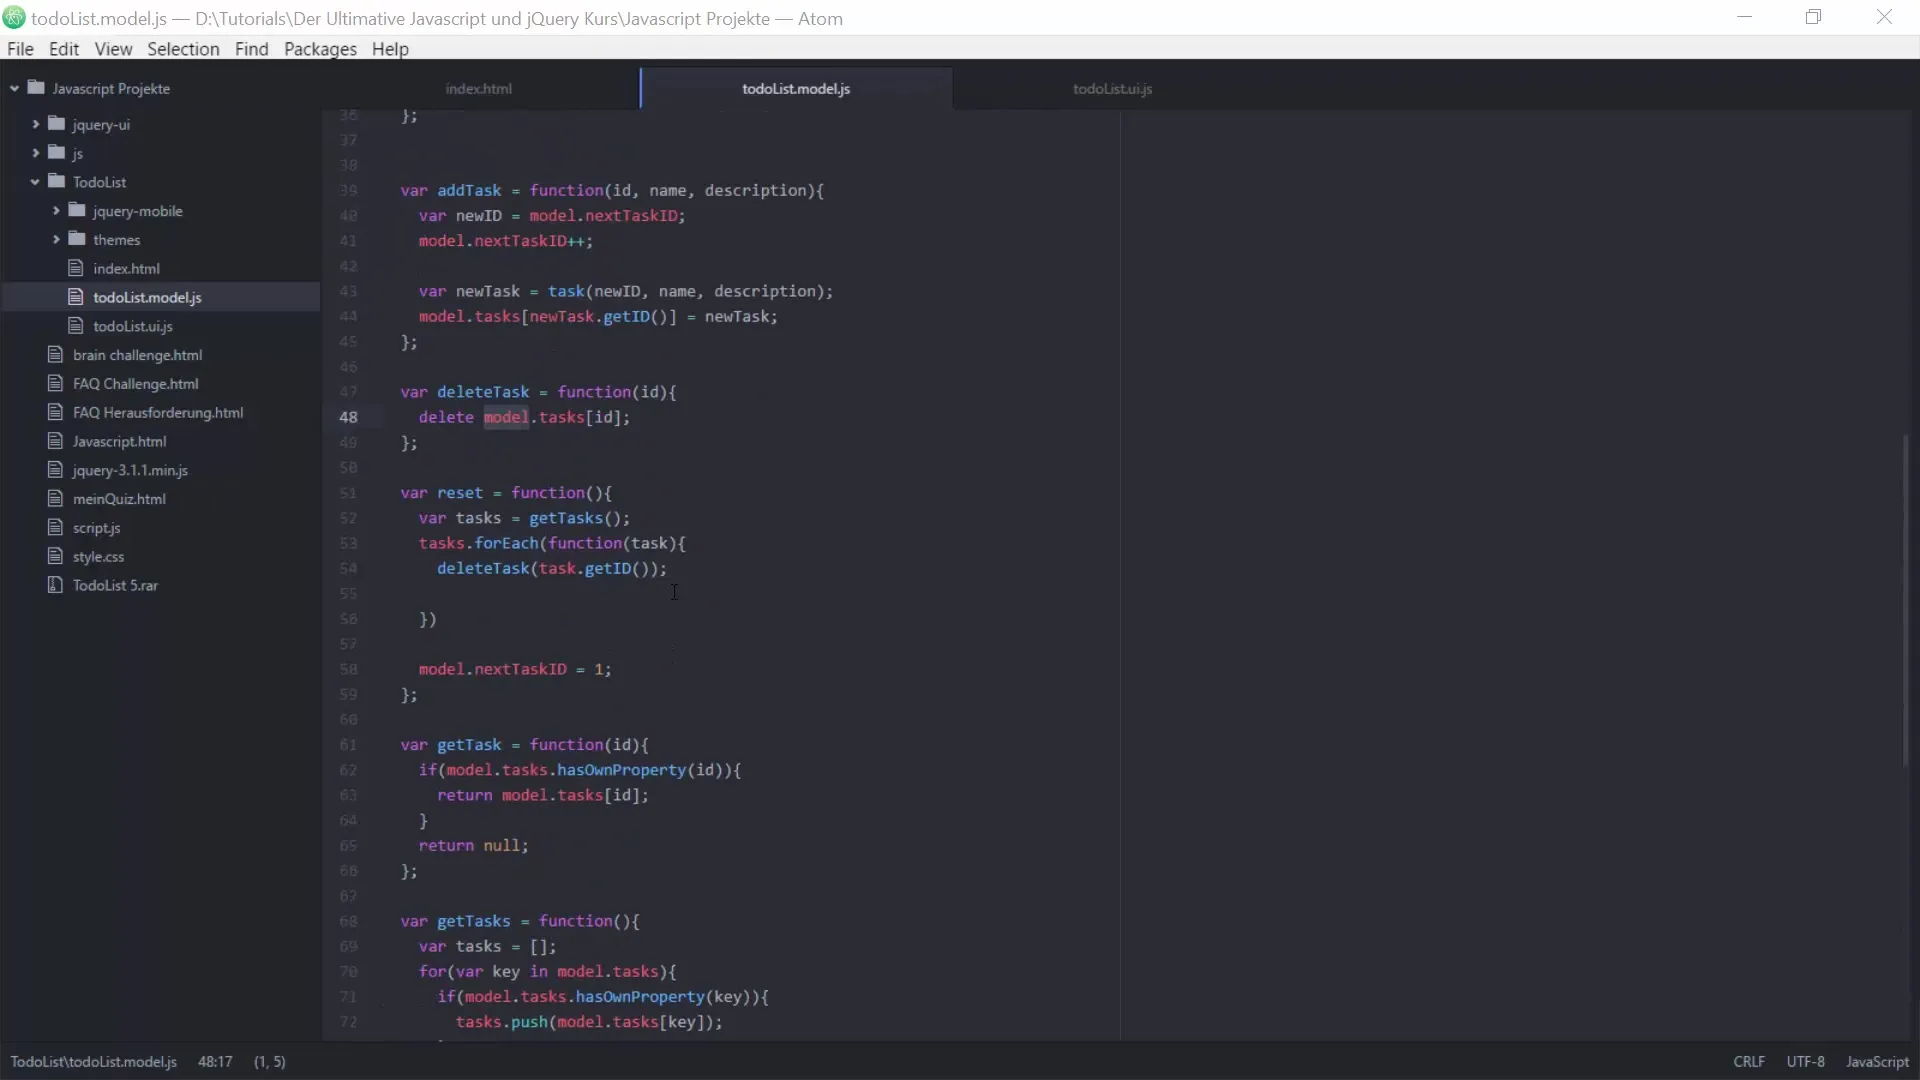Switch to the index.html editor tab
This screenshot has width=1920, height=1080.
[479, 89]
